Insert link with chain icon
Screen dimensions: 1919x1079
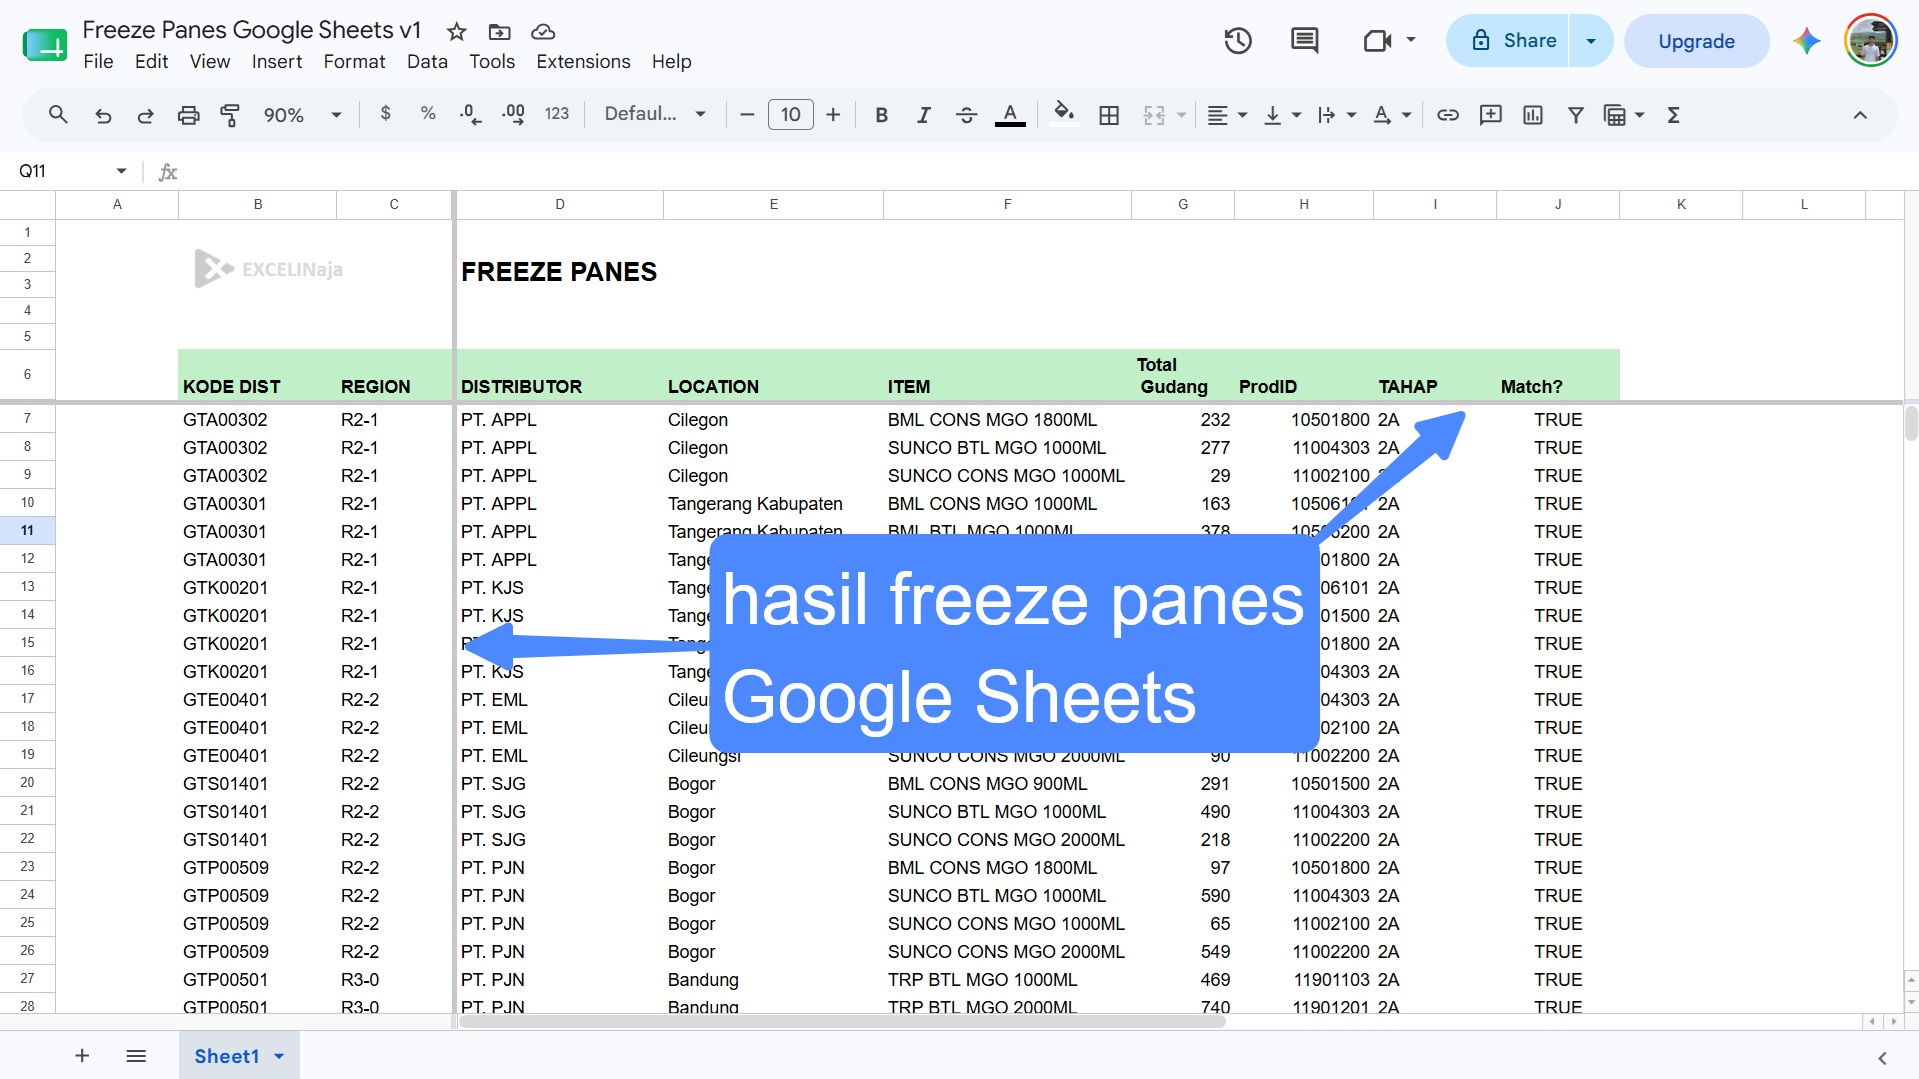(1448, 115)
